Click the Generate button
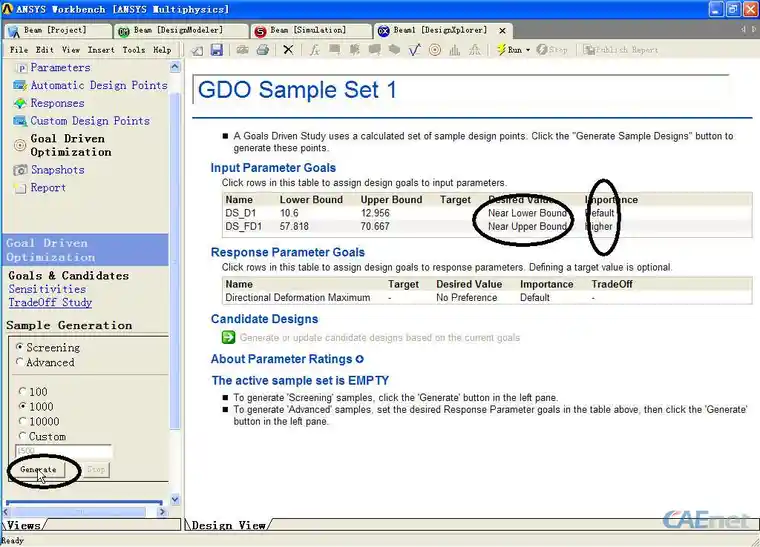 [38, 469]
